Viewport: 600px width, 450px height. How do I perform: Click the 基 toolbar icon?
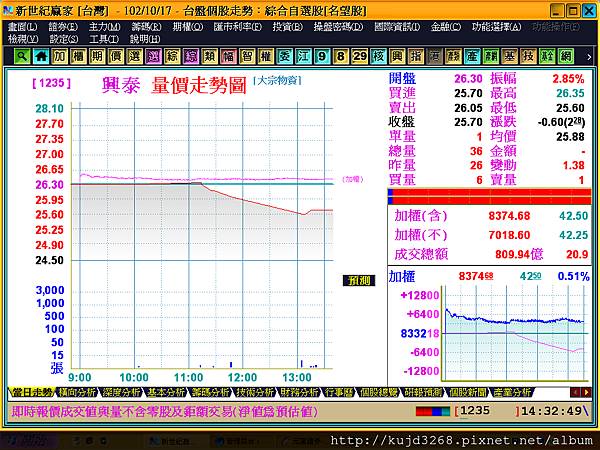pos(510,57)
